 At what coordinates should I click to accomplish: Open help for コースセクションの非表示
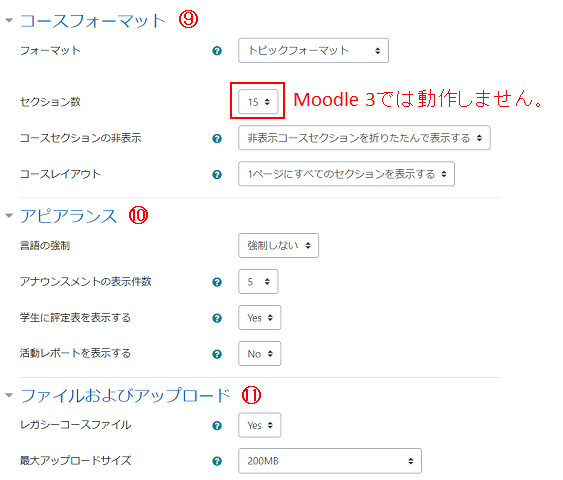click(217, 138)
